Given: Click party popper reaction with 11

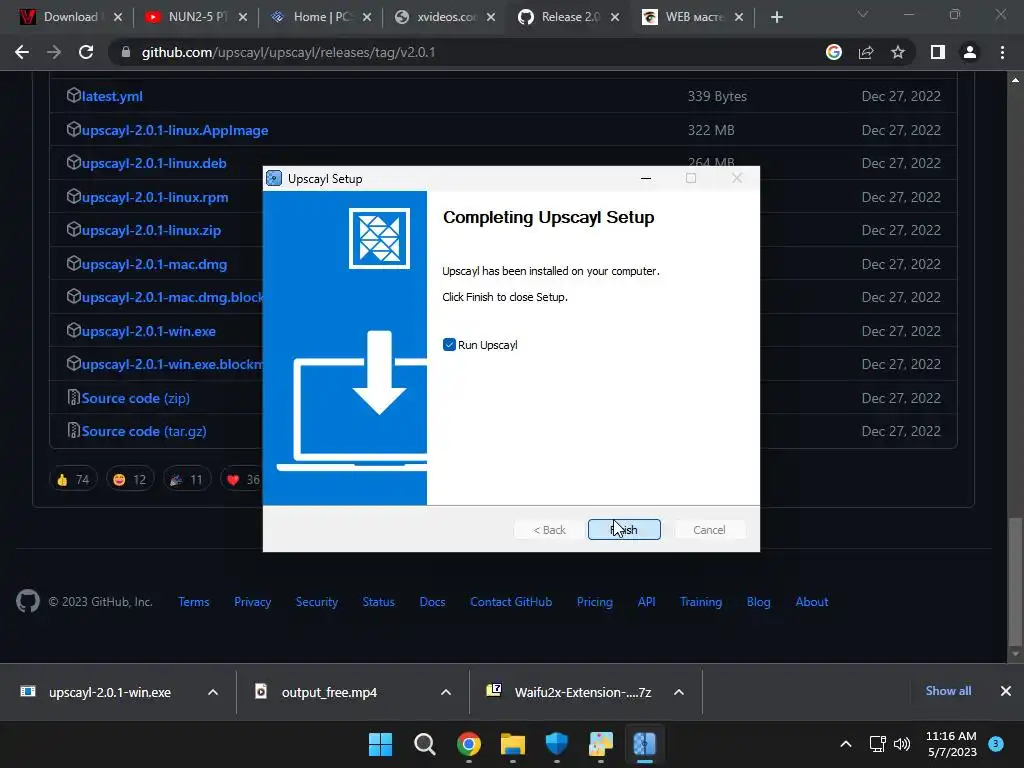Looking at the screenshot, I should [187, 479].
